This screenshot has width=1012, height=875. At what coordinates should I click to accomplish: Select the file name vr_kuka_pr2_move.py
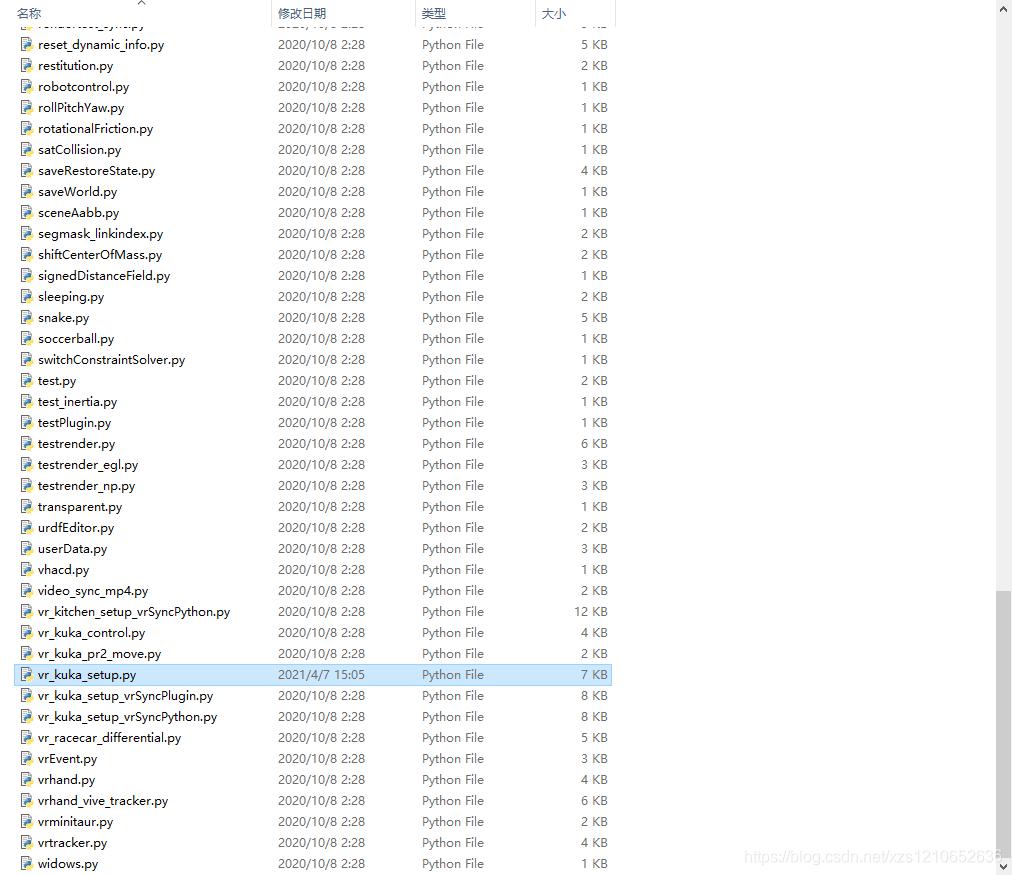[99, 654]
